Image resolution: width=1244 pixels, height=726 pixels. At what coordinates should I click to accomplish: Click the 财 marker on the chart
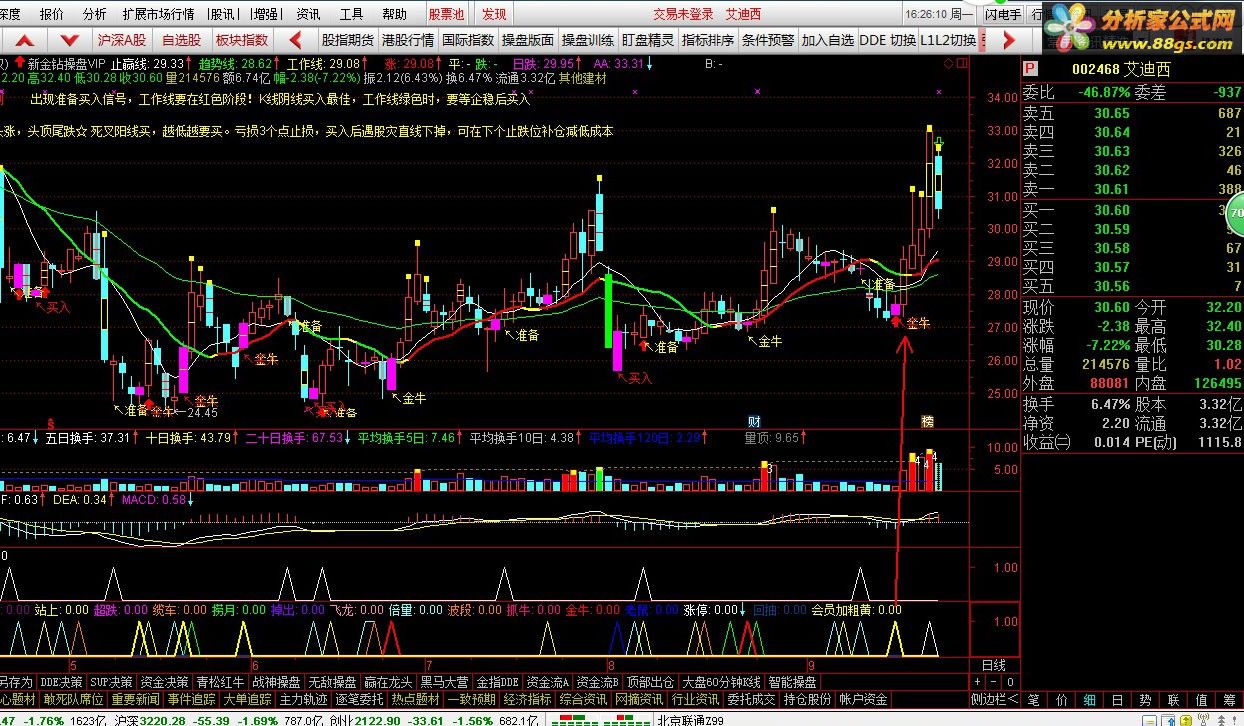(755, 421)
